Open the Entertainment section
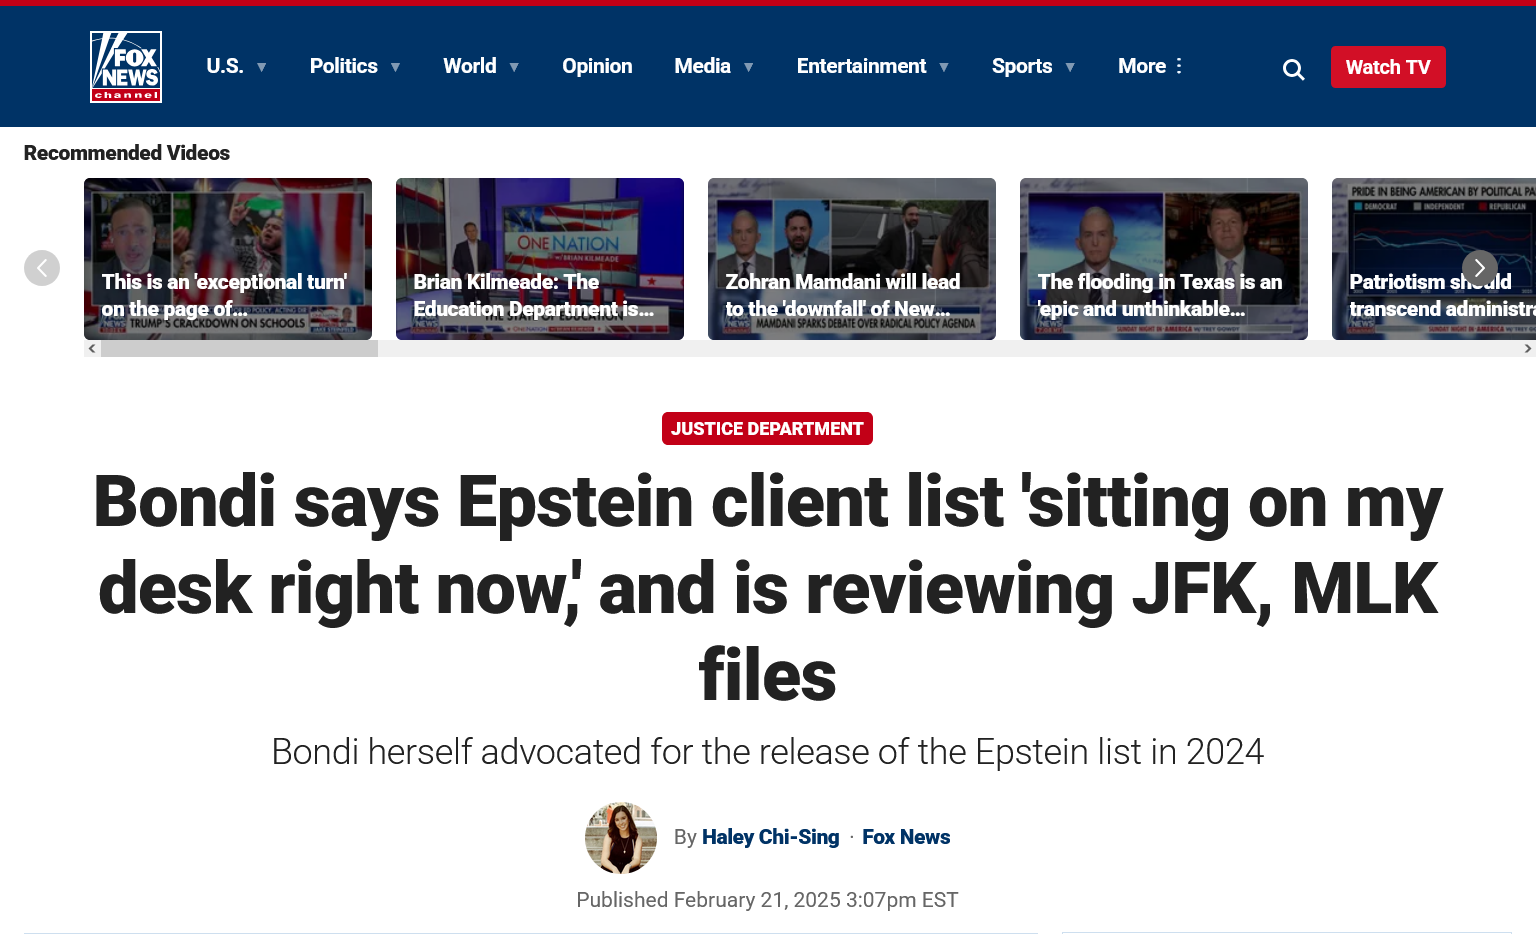 click(x=861, y=66)
